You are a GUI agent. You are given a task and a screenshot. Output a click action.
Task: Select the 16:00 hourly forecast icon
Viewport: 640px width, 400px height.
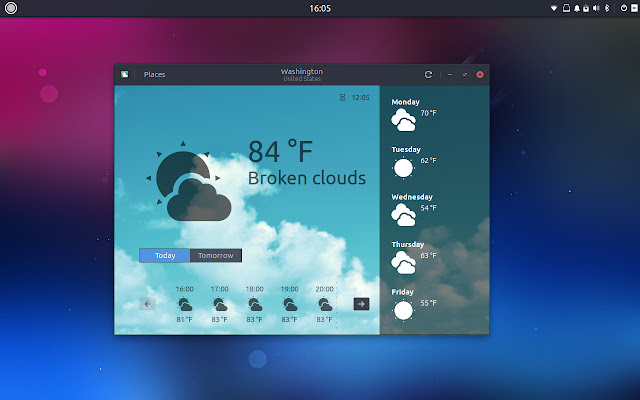(x=185, y=304)
